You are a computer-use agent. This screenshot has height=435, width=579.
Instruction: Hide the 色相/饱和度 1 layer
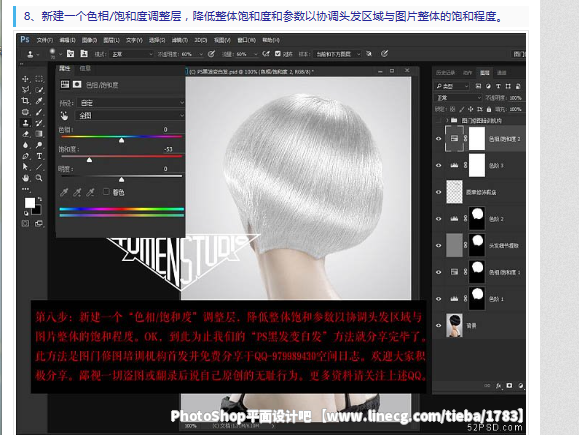439,272
